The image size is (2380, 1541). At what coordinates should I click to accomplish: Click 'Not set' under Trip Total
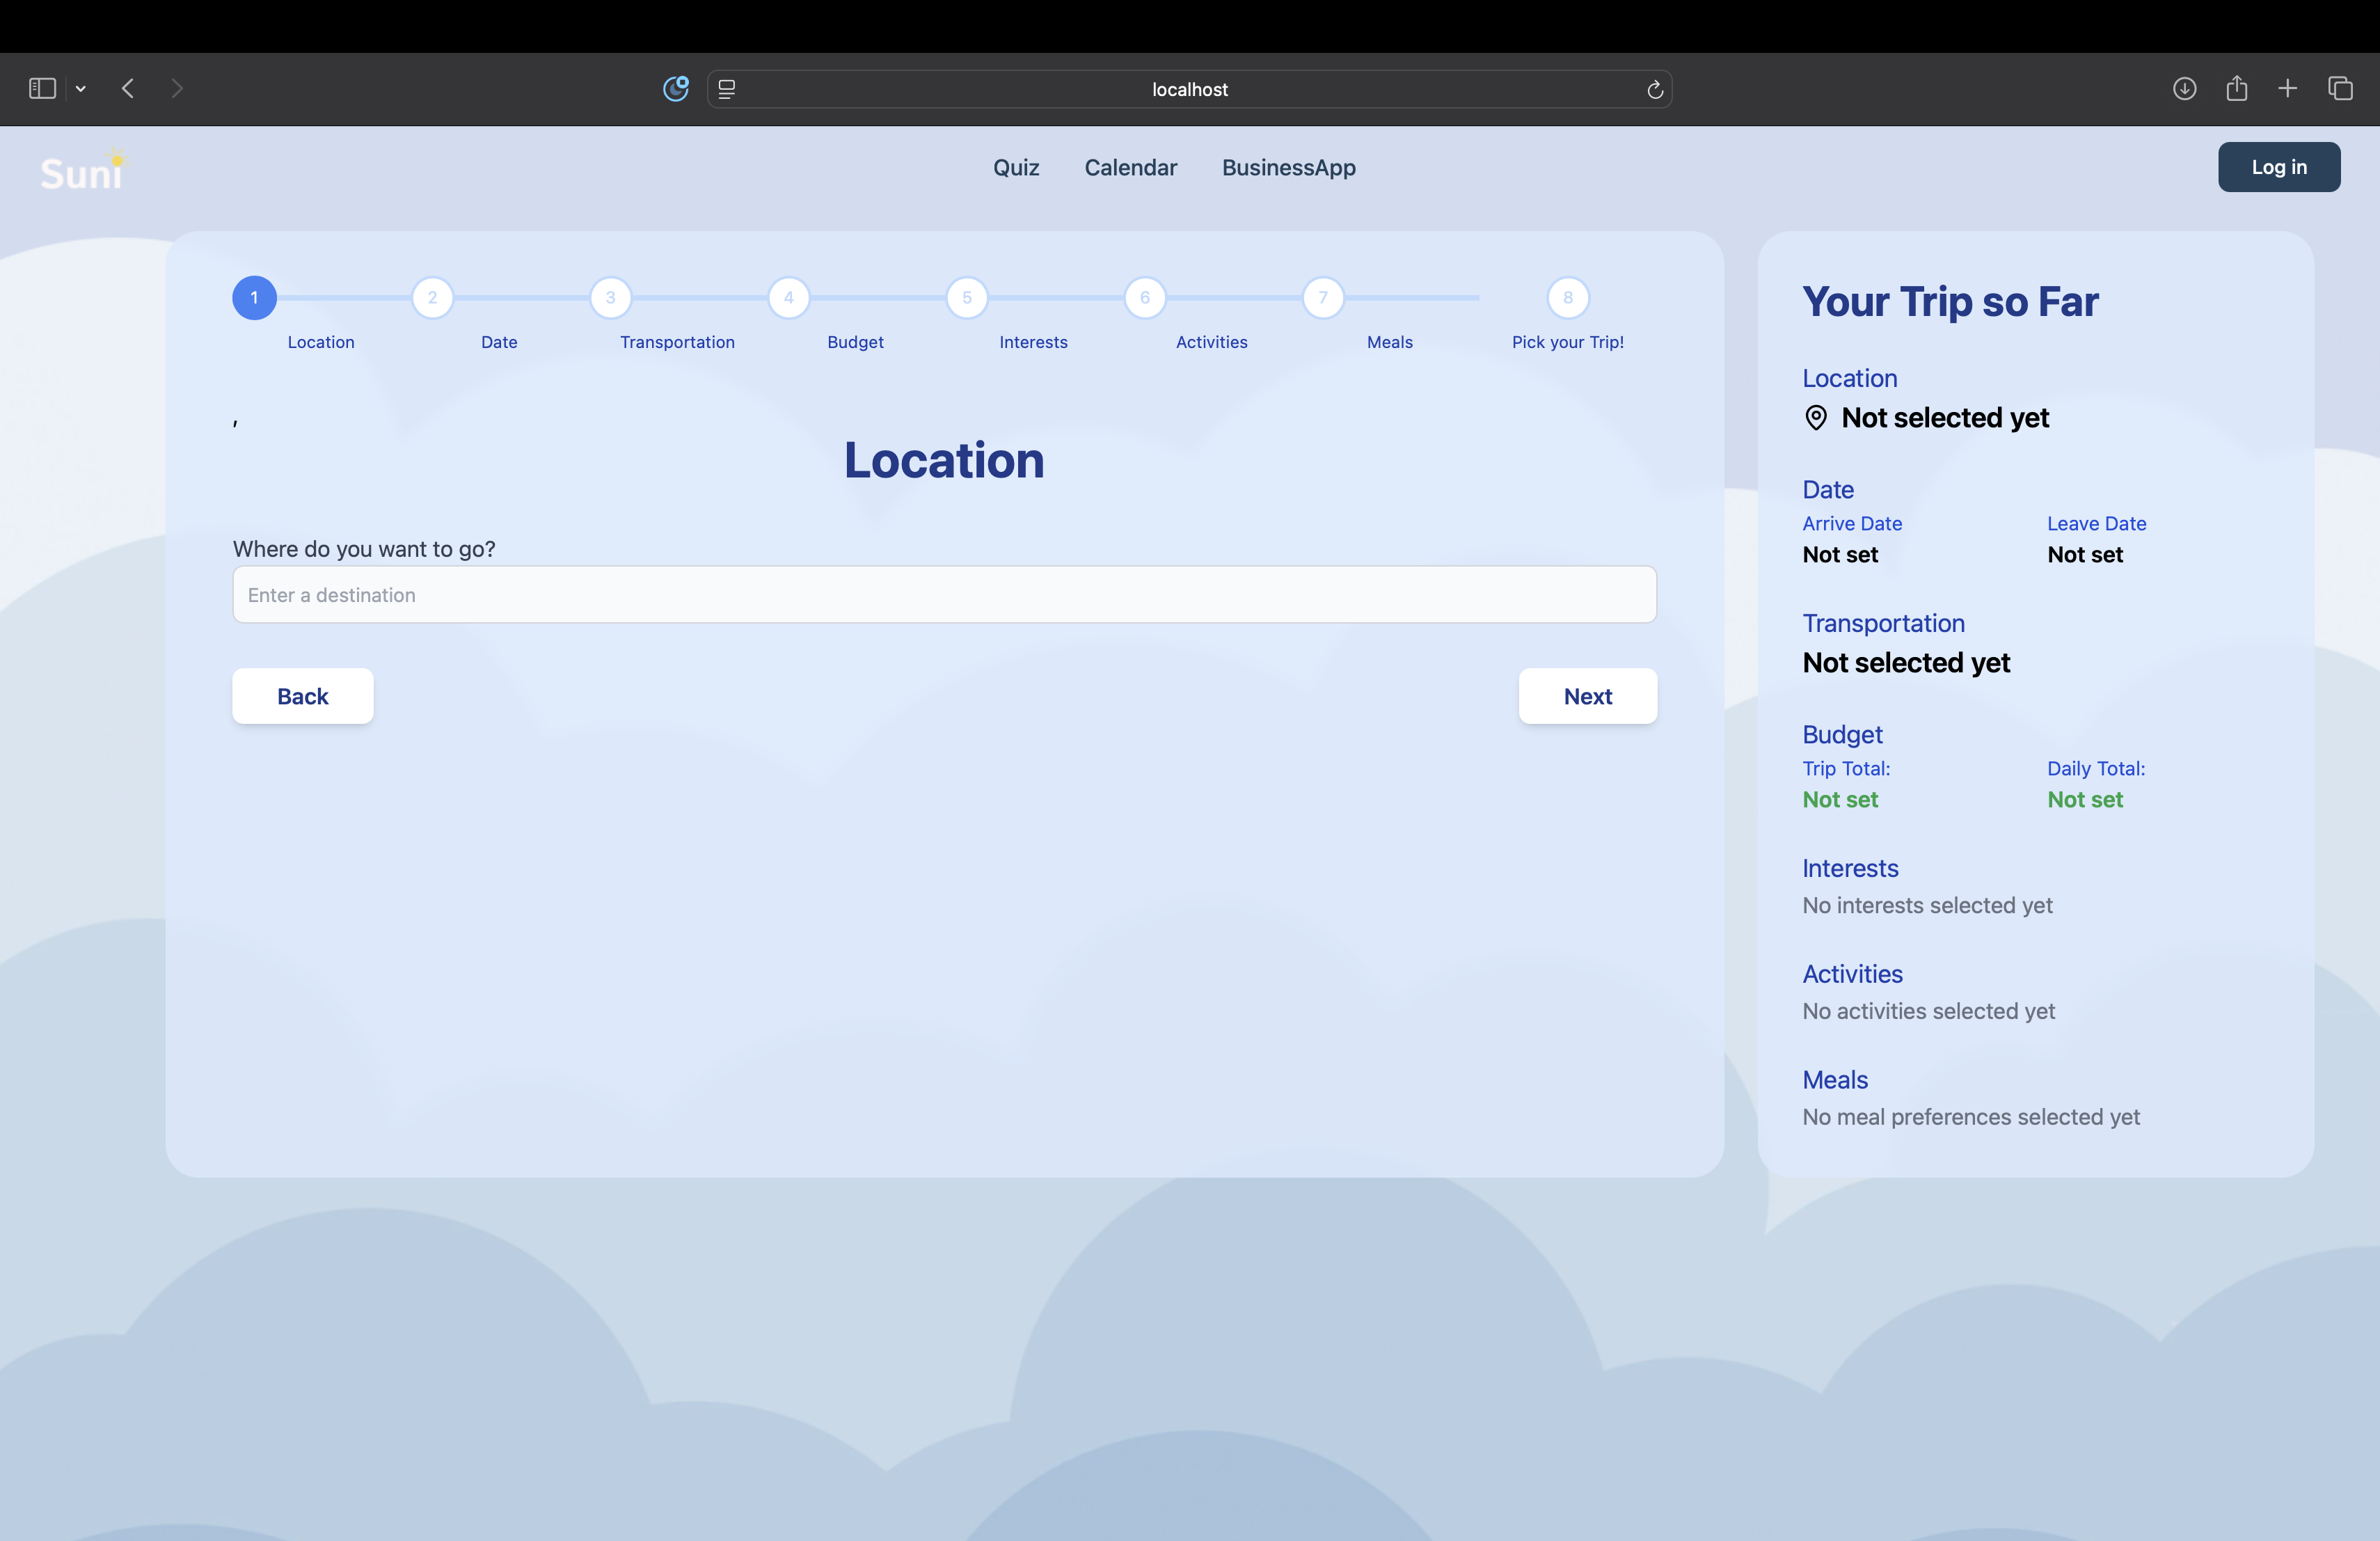[x=1840, y=800]
